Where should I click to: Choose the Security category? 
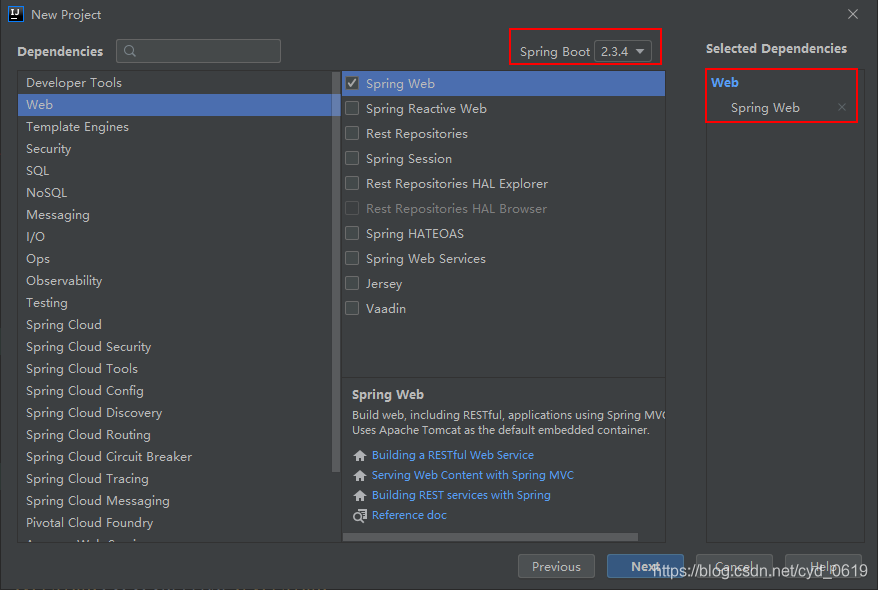coord(175,148)
